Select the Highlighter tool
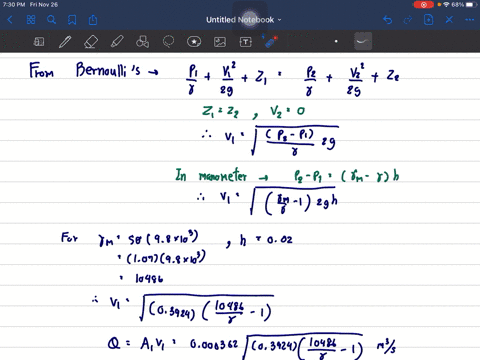This screenshot has width=480, height=360. pos(117,42)
